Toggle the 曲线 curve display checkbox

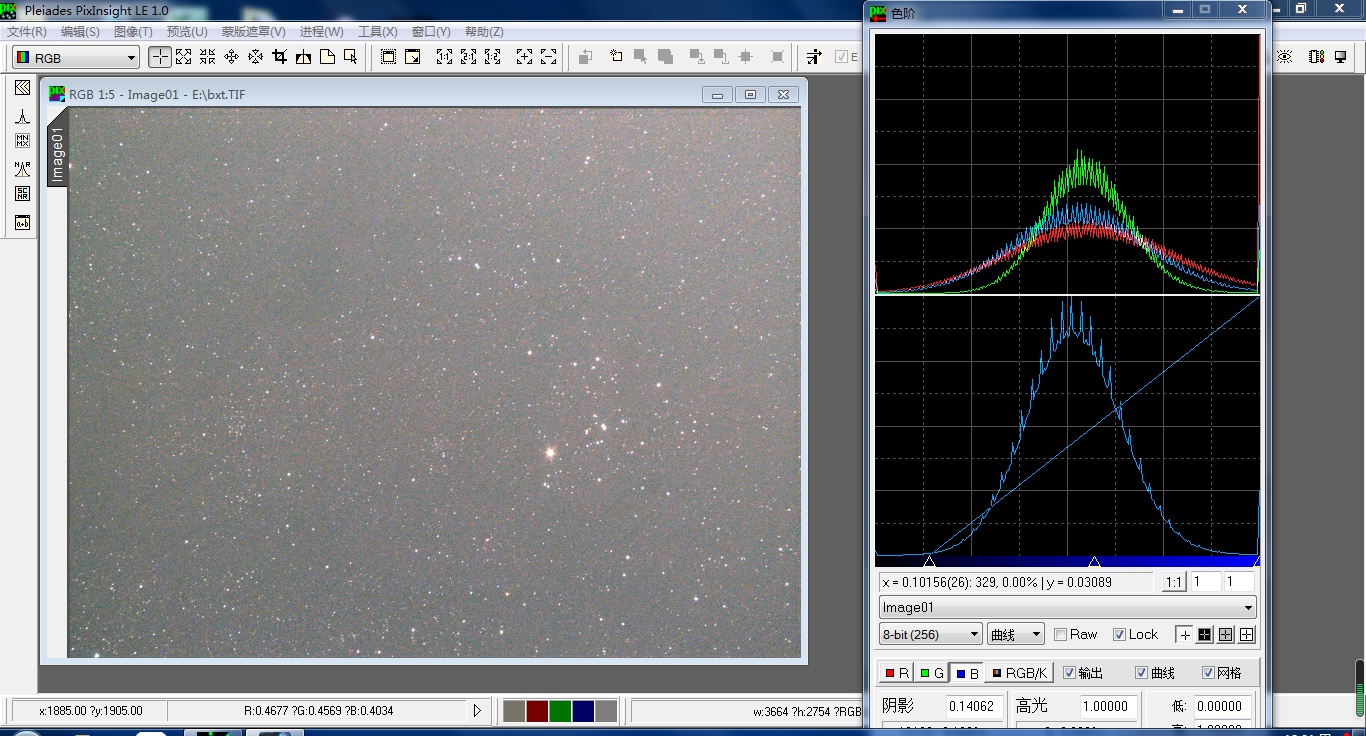1141,673
